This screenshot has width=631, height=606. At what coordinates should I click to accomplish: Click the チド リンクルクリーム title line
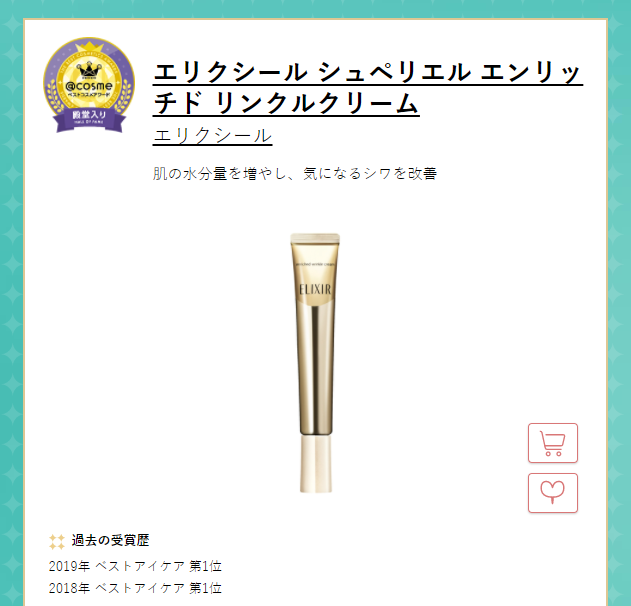286,103
